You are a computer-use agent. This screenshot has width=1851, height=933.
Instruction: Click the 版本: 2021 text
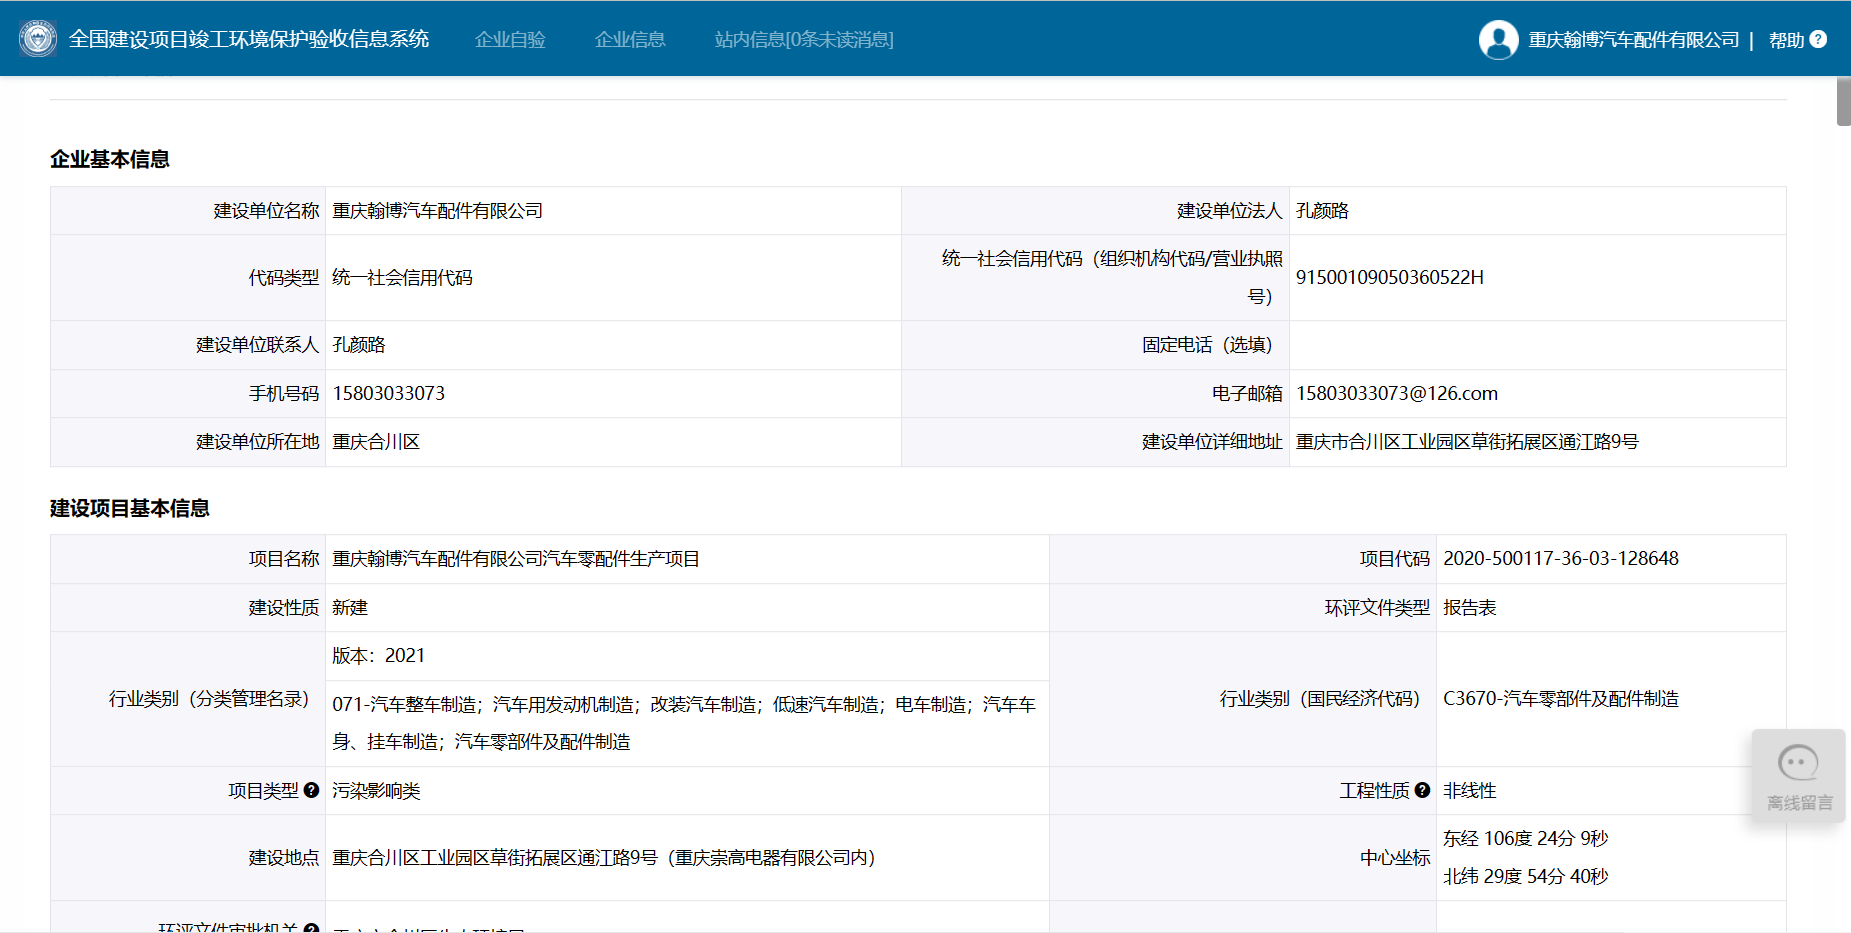[378, 655]
